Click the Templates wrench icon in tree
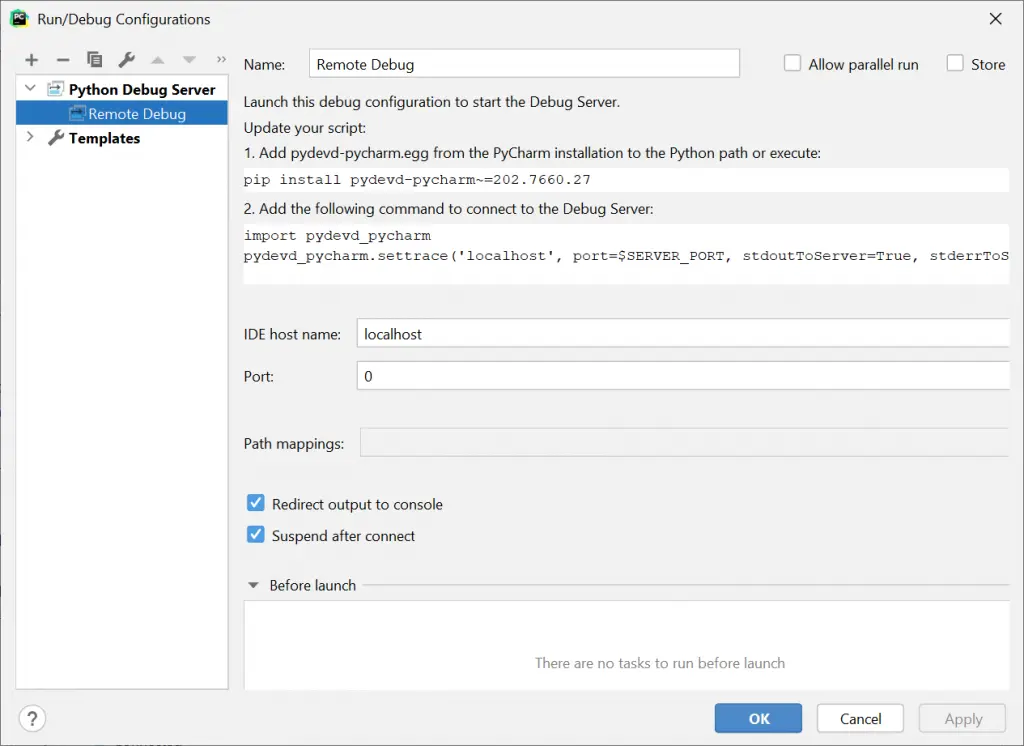Viewport: 1024px width, 746px height. point(56,138)
